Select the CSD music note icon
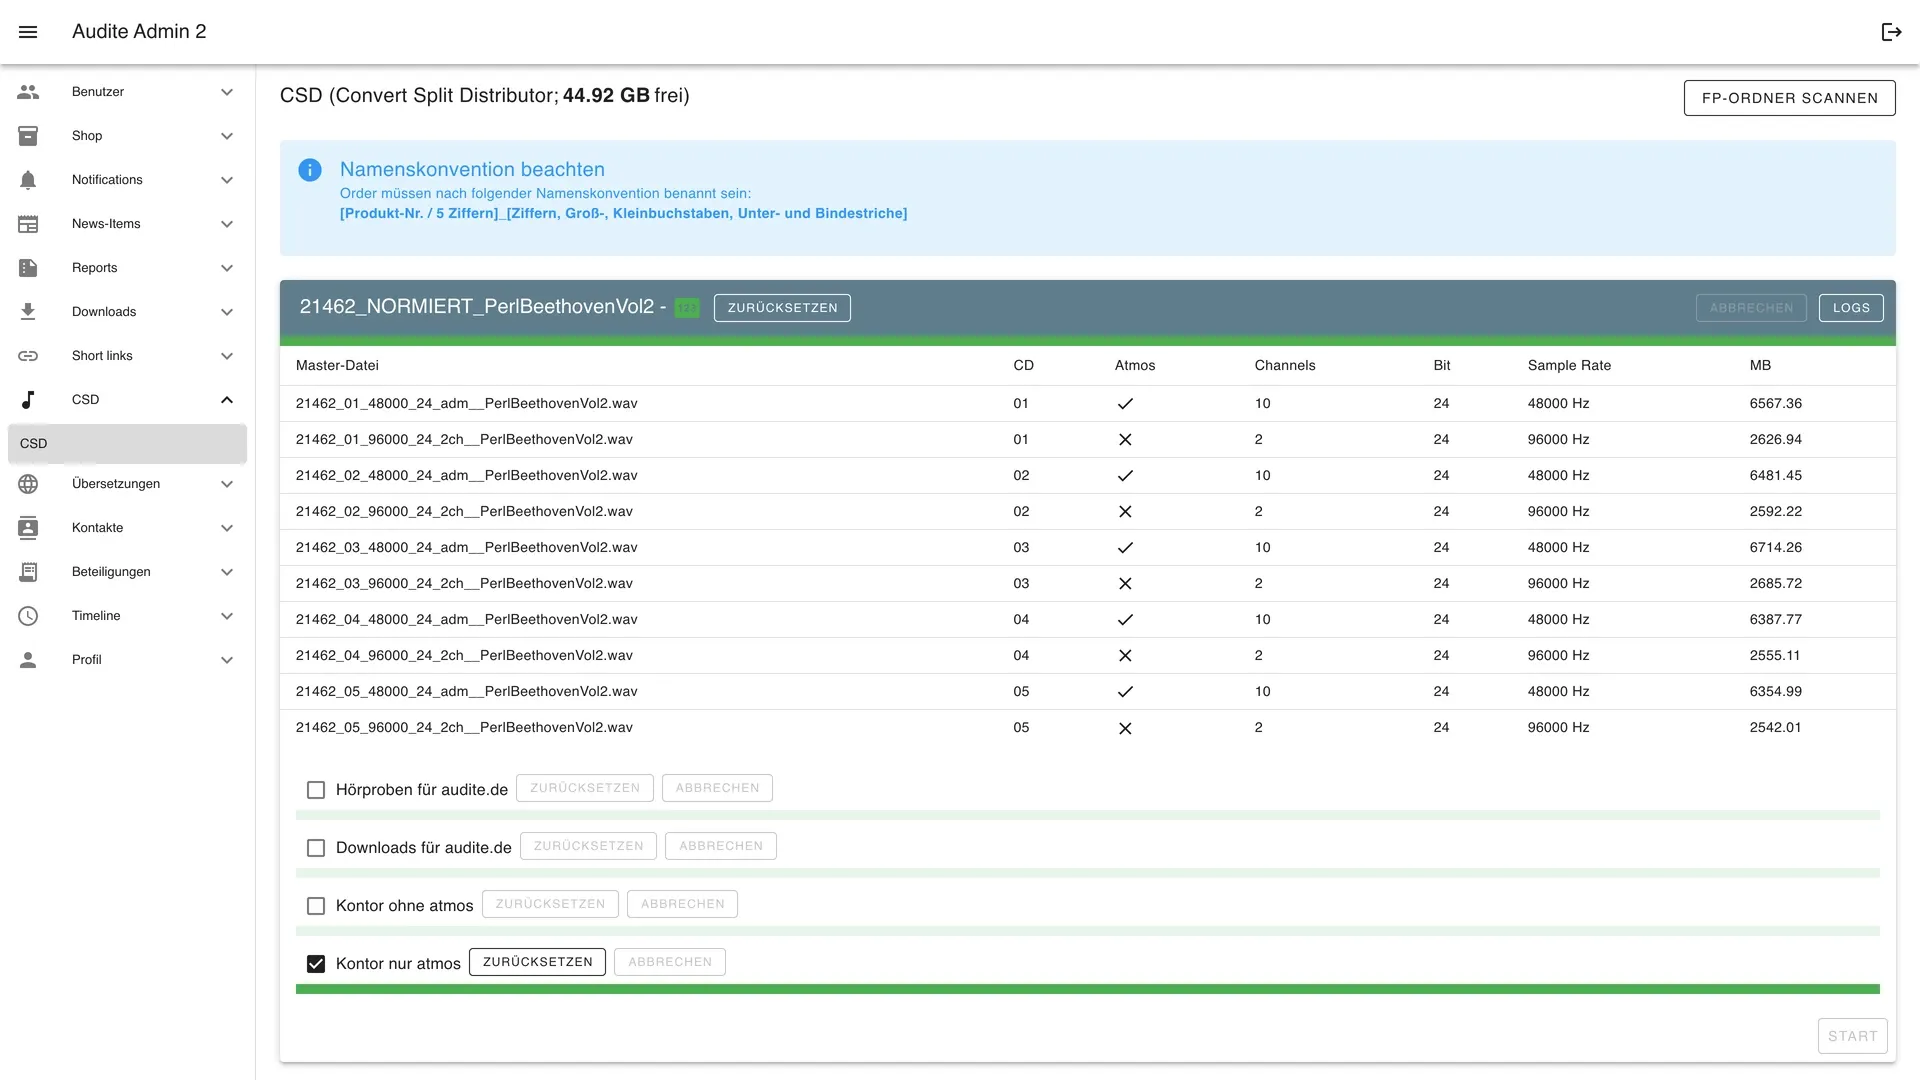 click(x=28, y=399)
